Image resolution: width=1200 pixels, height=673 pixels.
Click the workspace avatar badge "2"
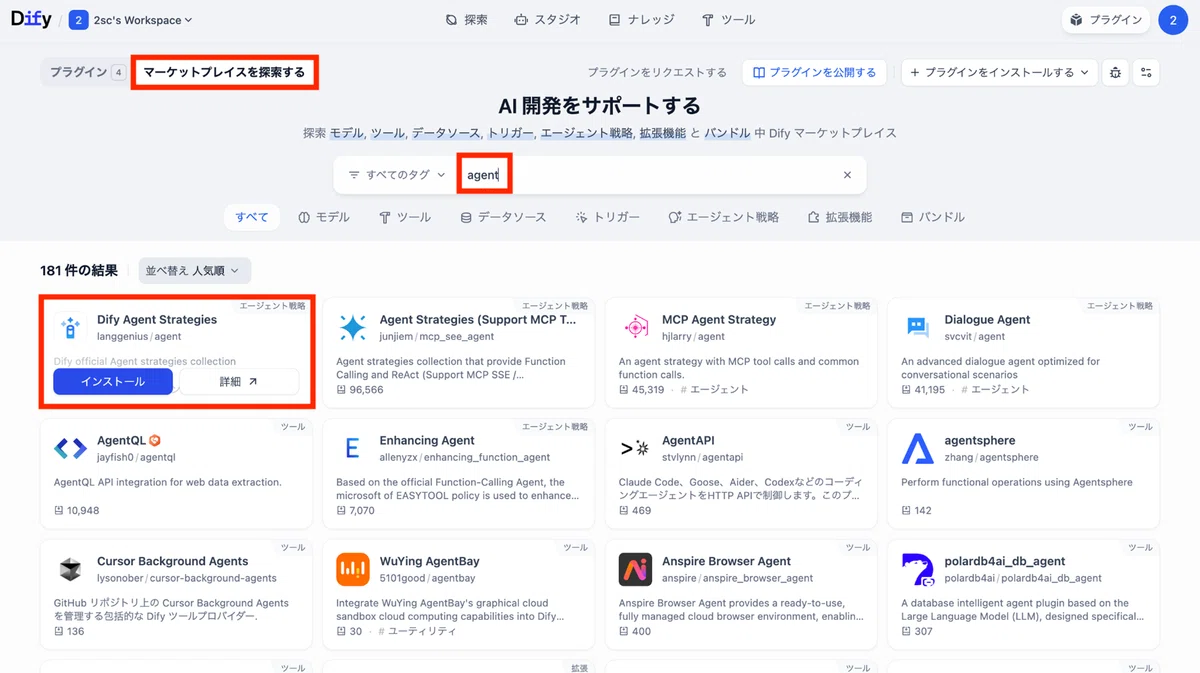79,20
